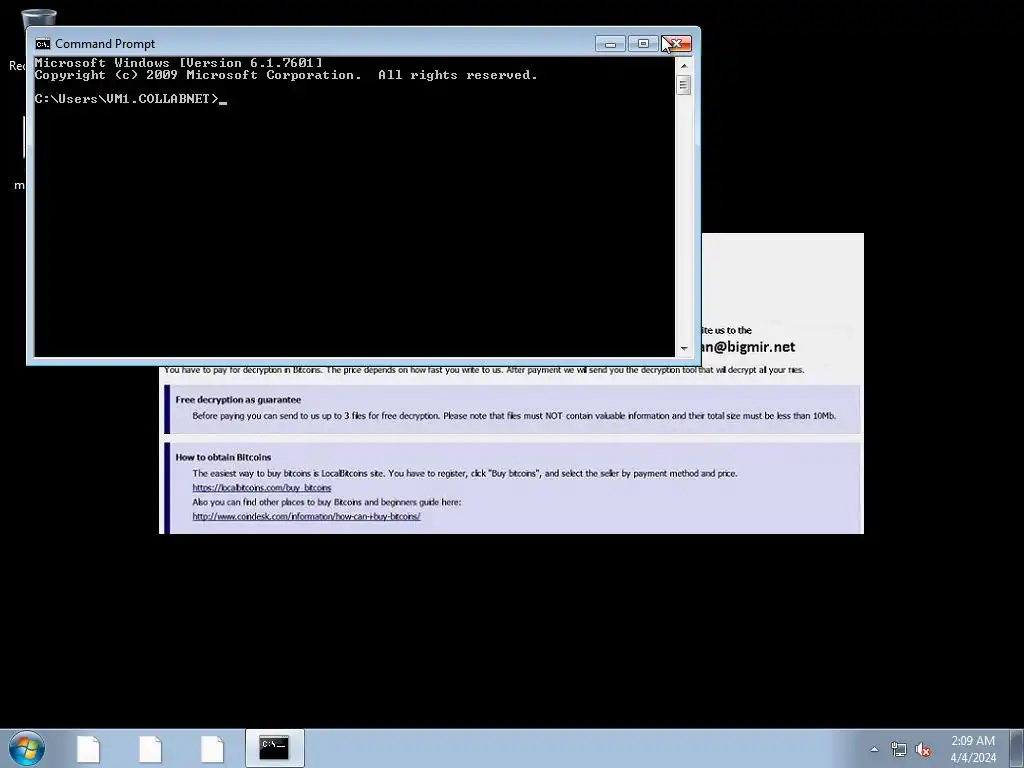Select the Command Prompt taskbar button

274,748
